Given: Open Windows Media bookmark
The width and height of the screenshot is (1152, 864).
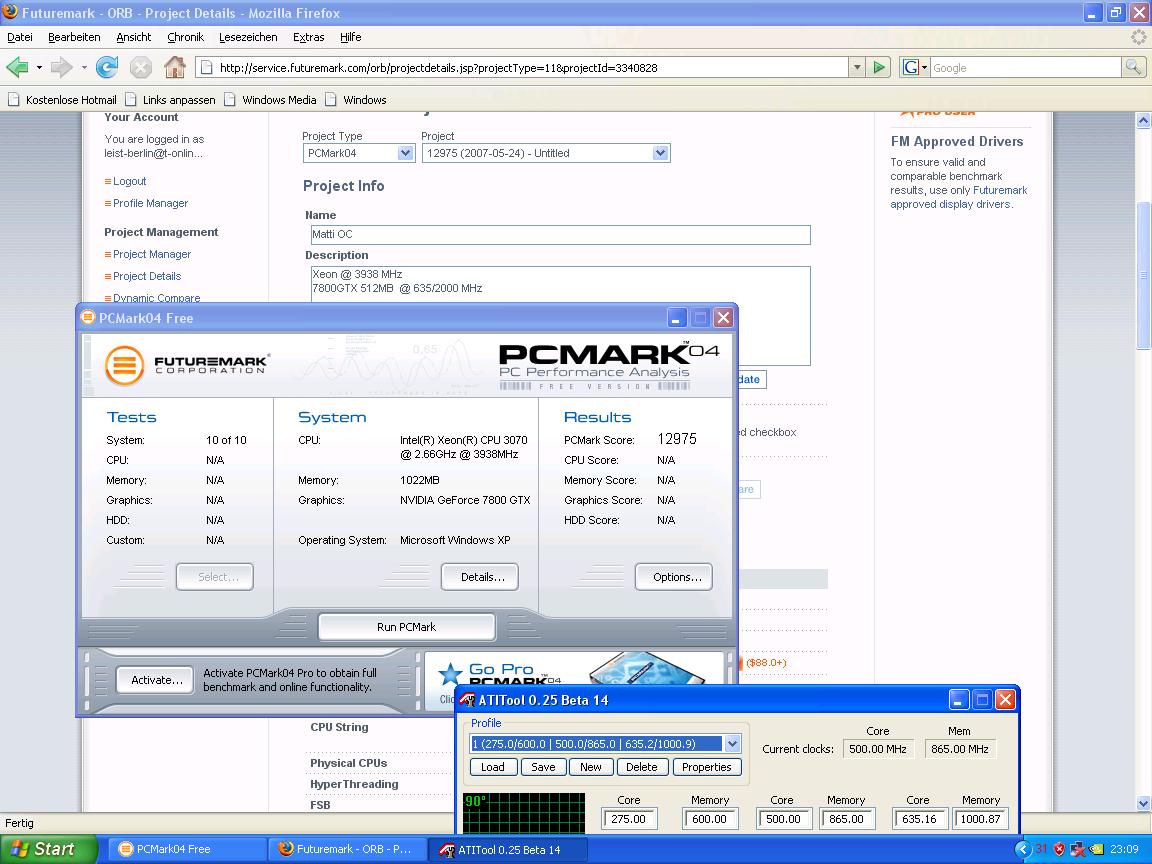Looking at the screenshot, I should (270, 100).
